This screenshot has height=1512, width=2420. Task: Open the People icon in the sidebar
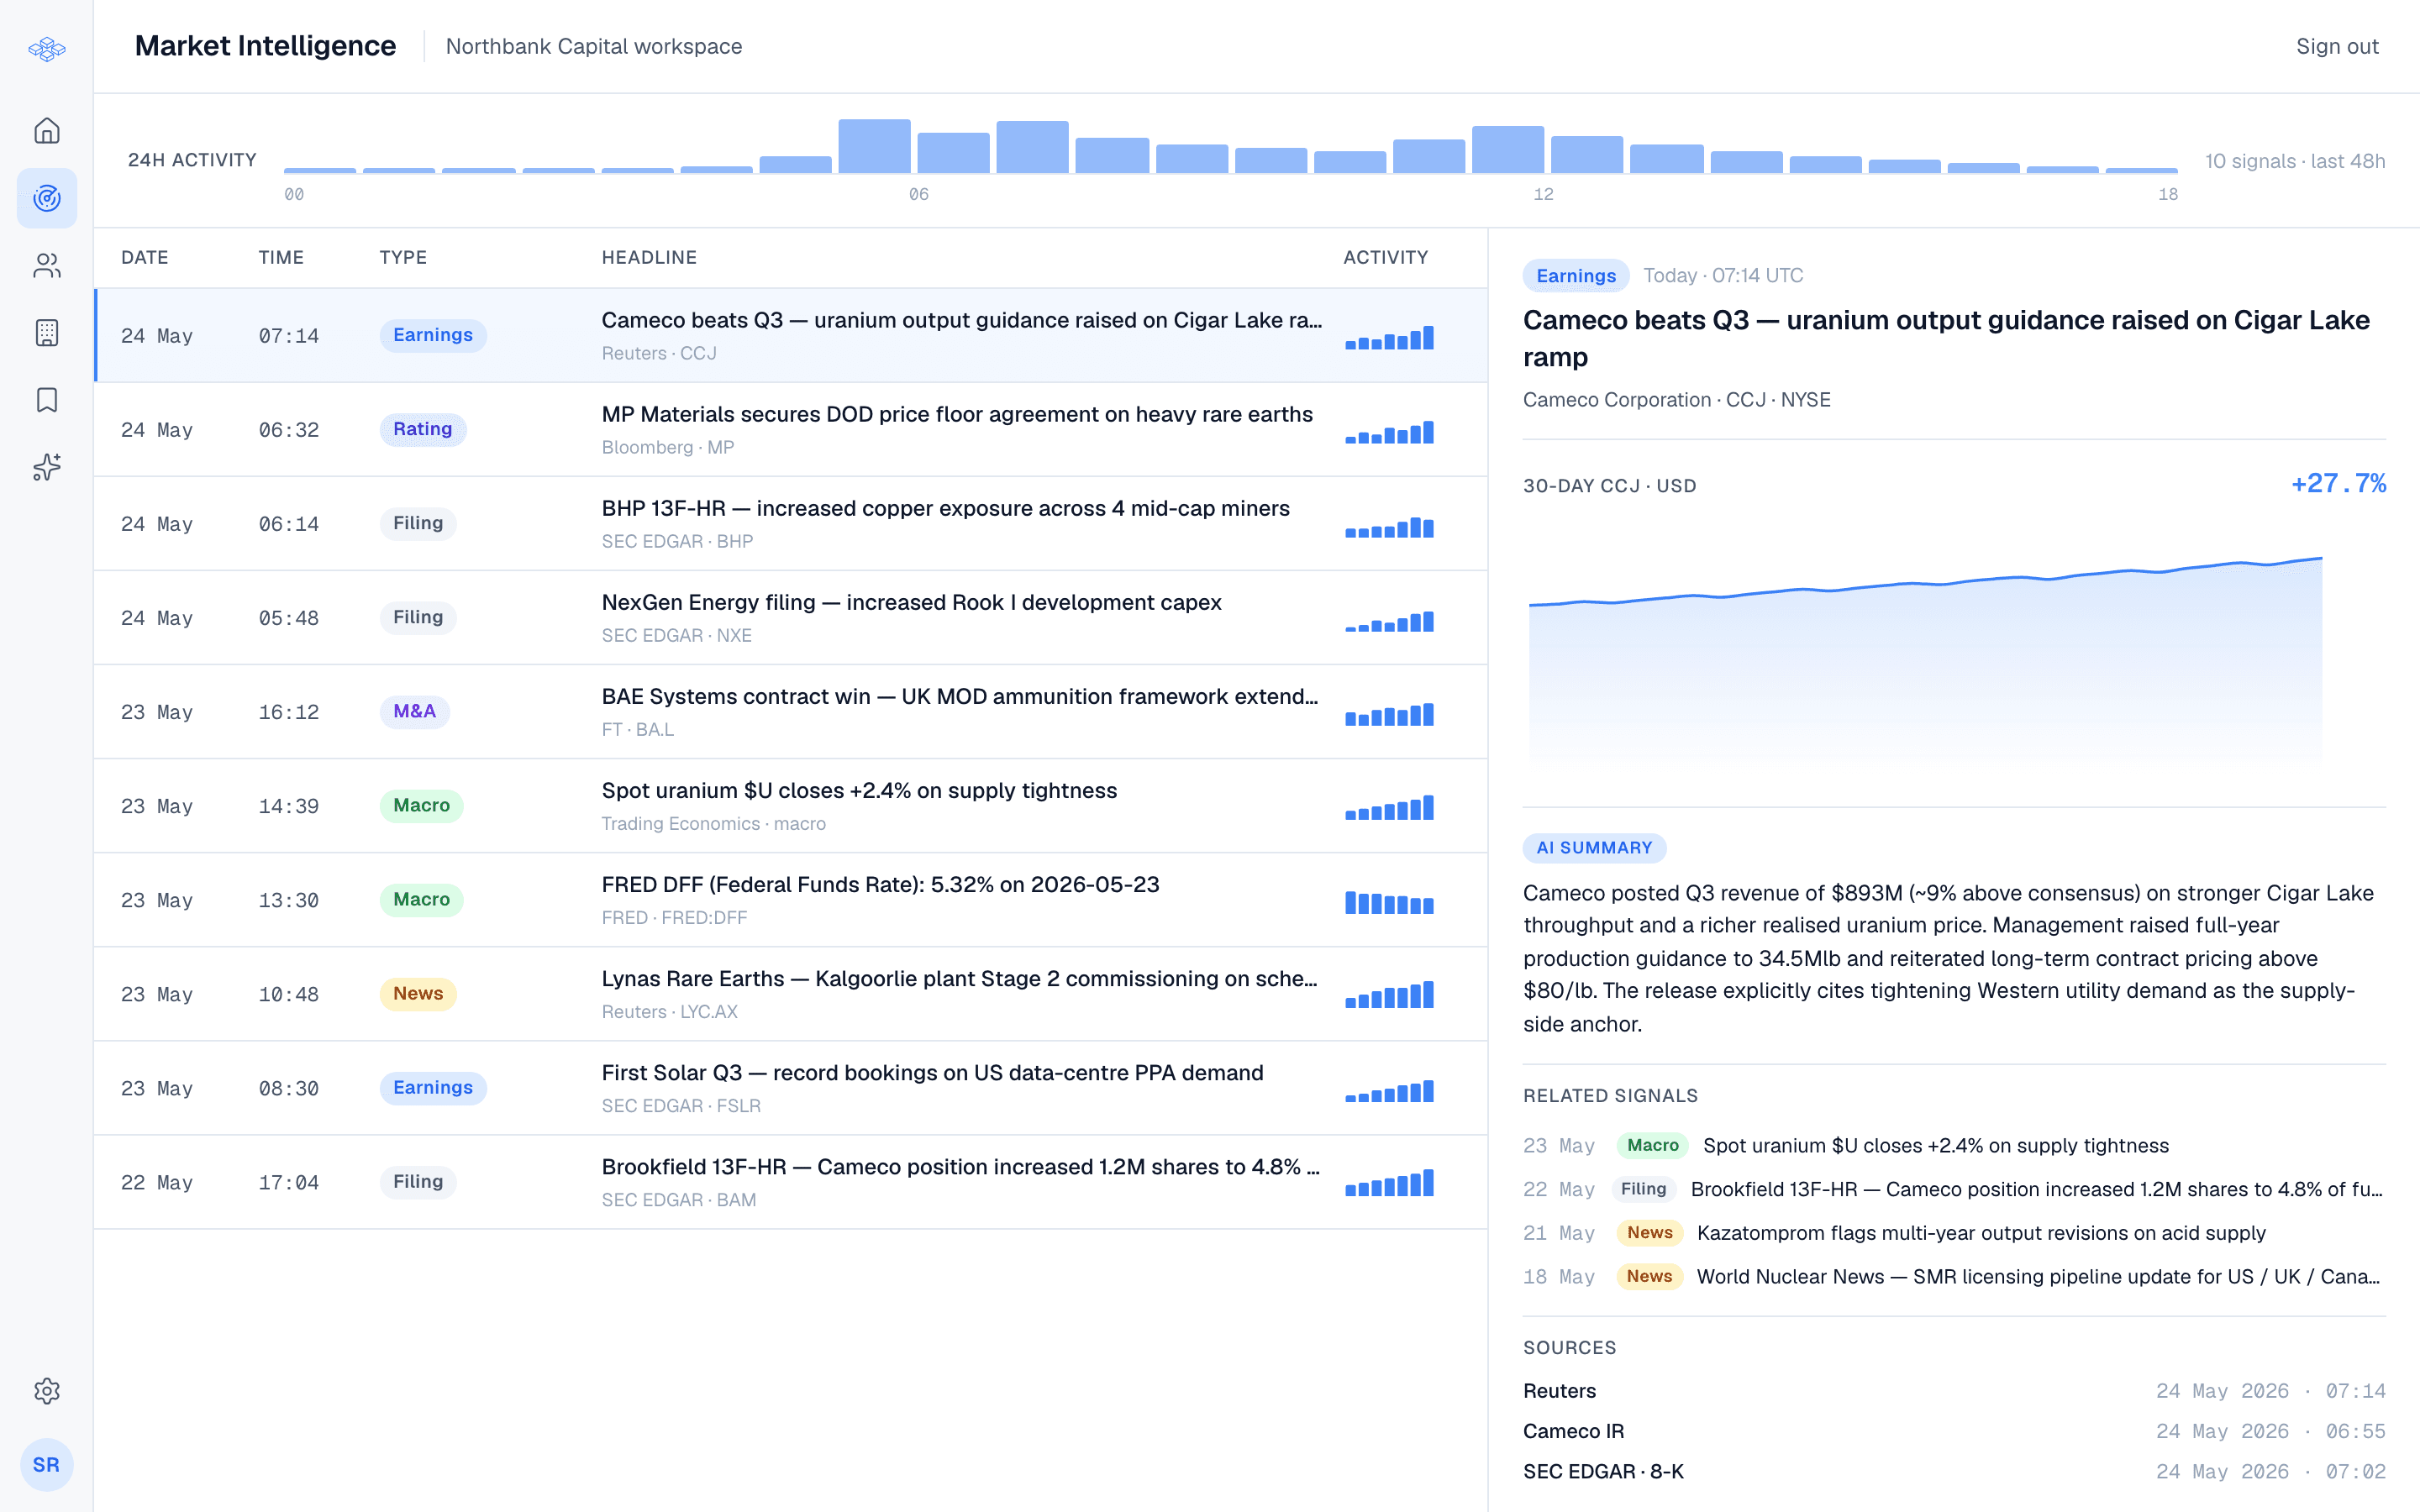(47, 265)
